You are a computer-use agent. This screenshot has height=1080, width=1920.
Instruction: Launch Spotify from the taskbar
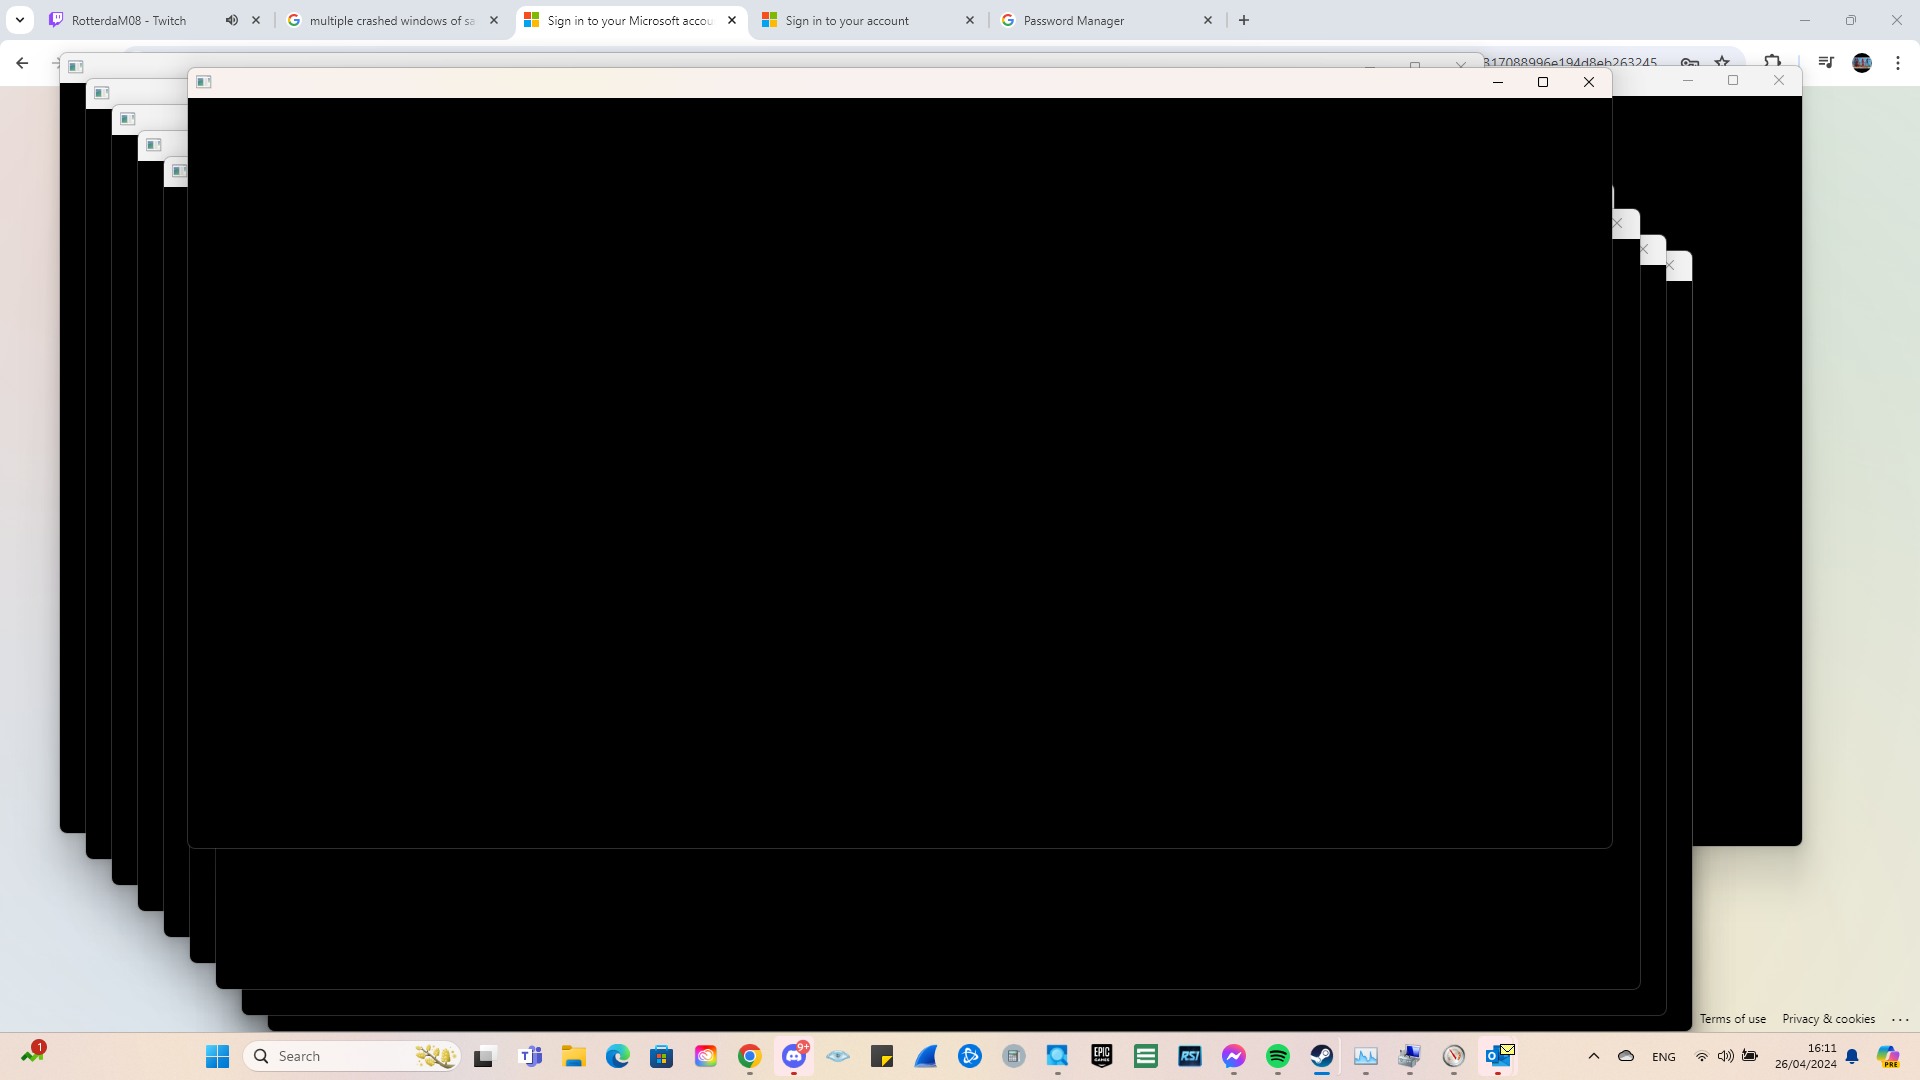pos(1277,1055)
